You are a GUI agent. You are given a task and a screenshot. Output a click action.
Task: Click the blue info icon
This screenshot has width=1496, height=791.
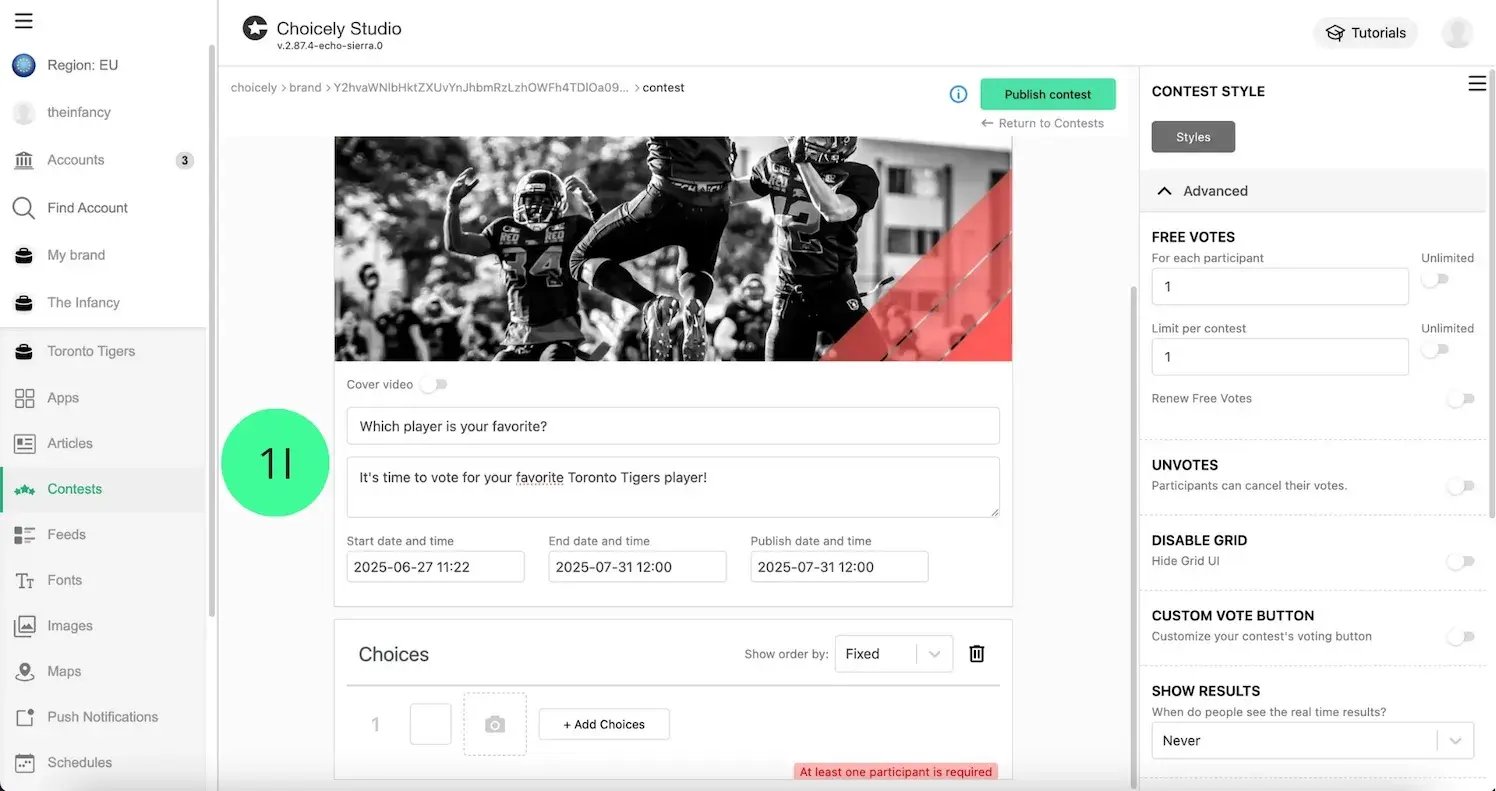click(x=958, y=94)
